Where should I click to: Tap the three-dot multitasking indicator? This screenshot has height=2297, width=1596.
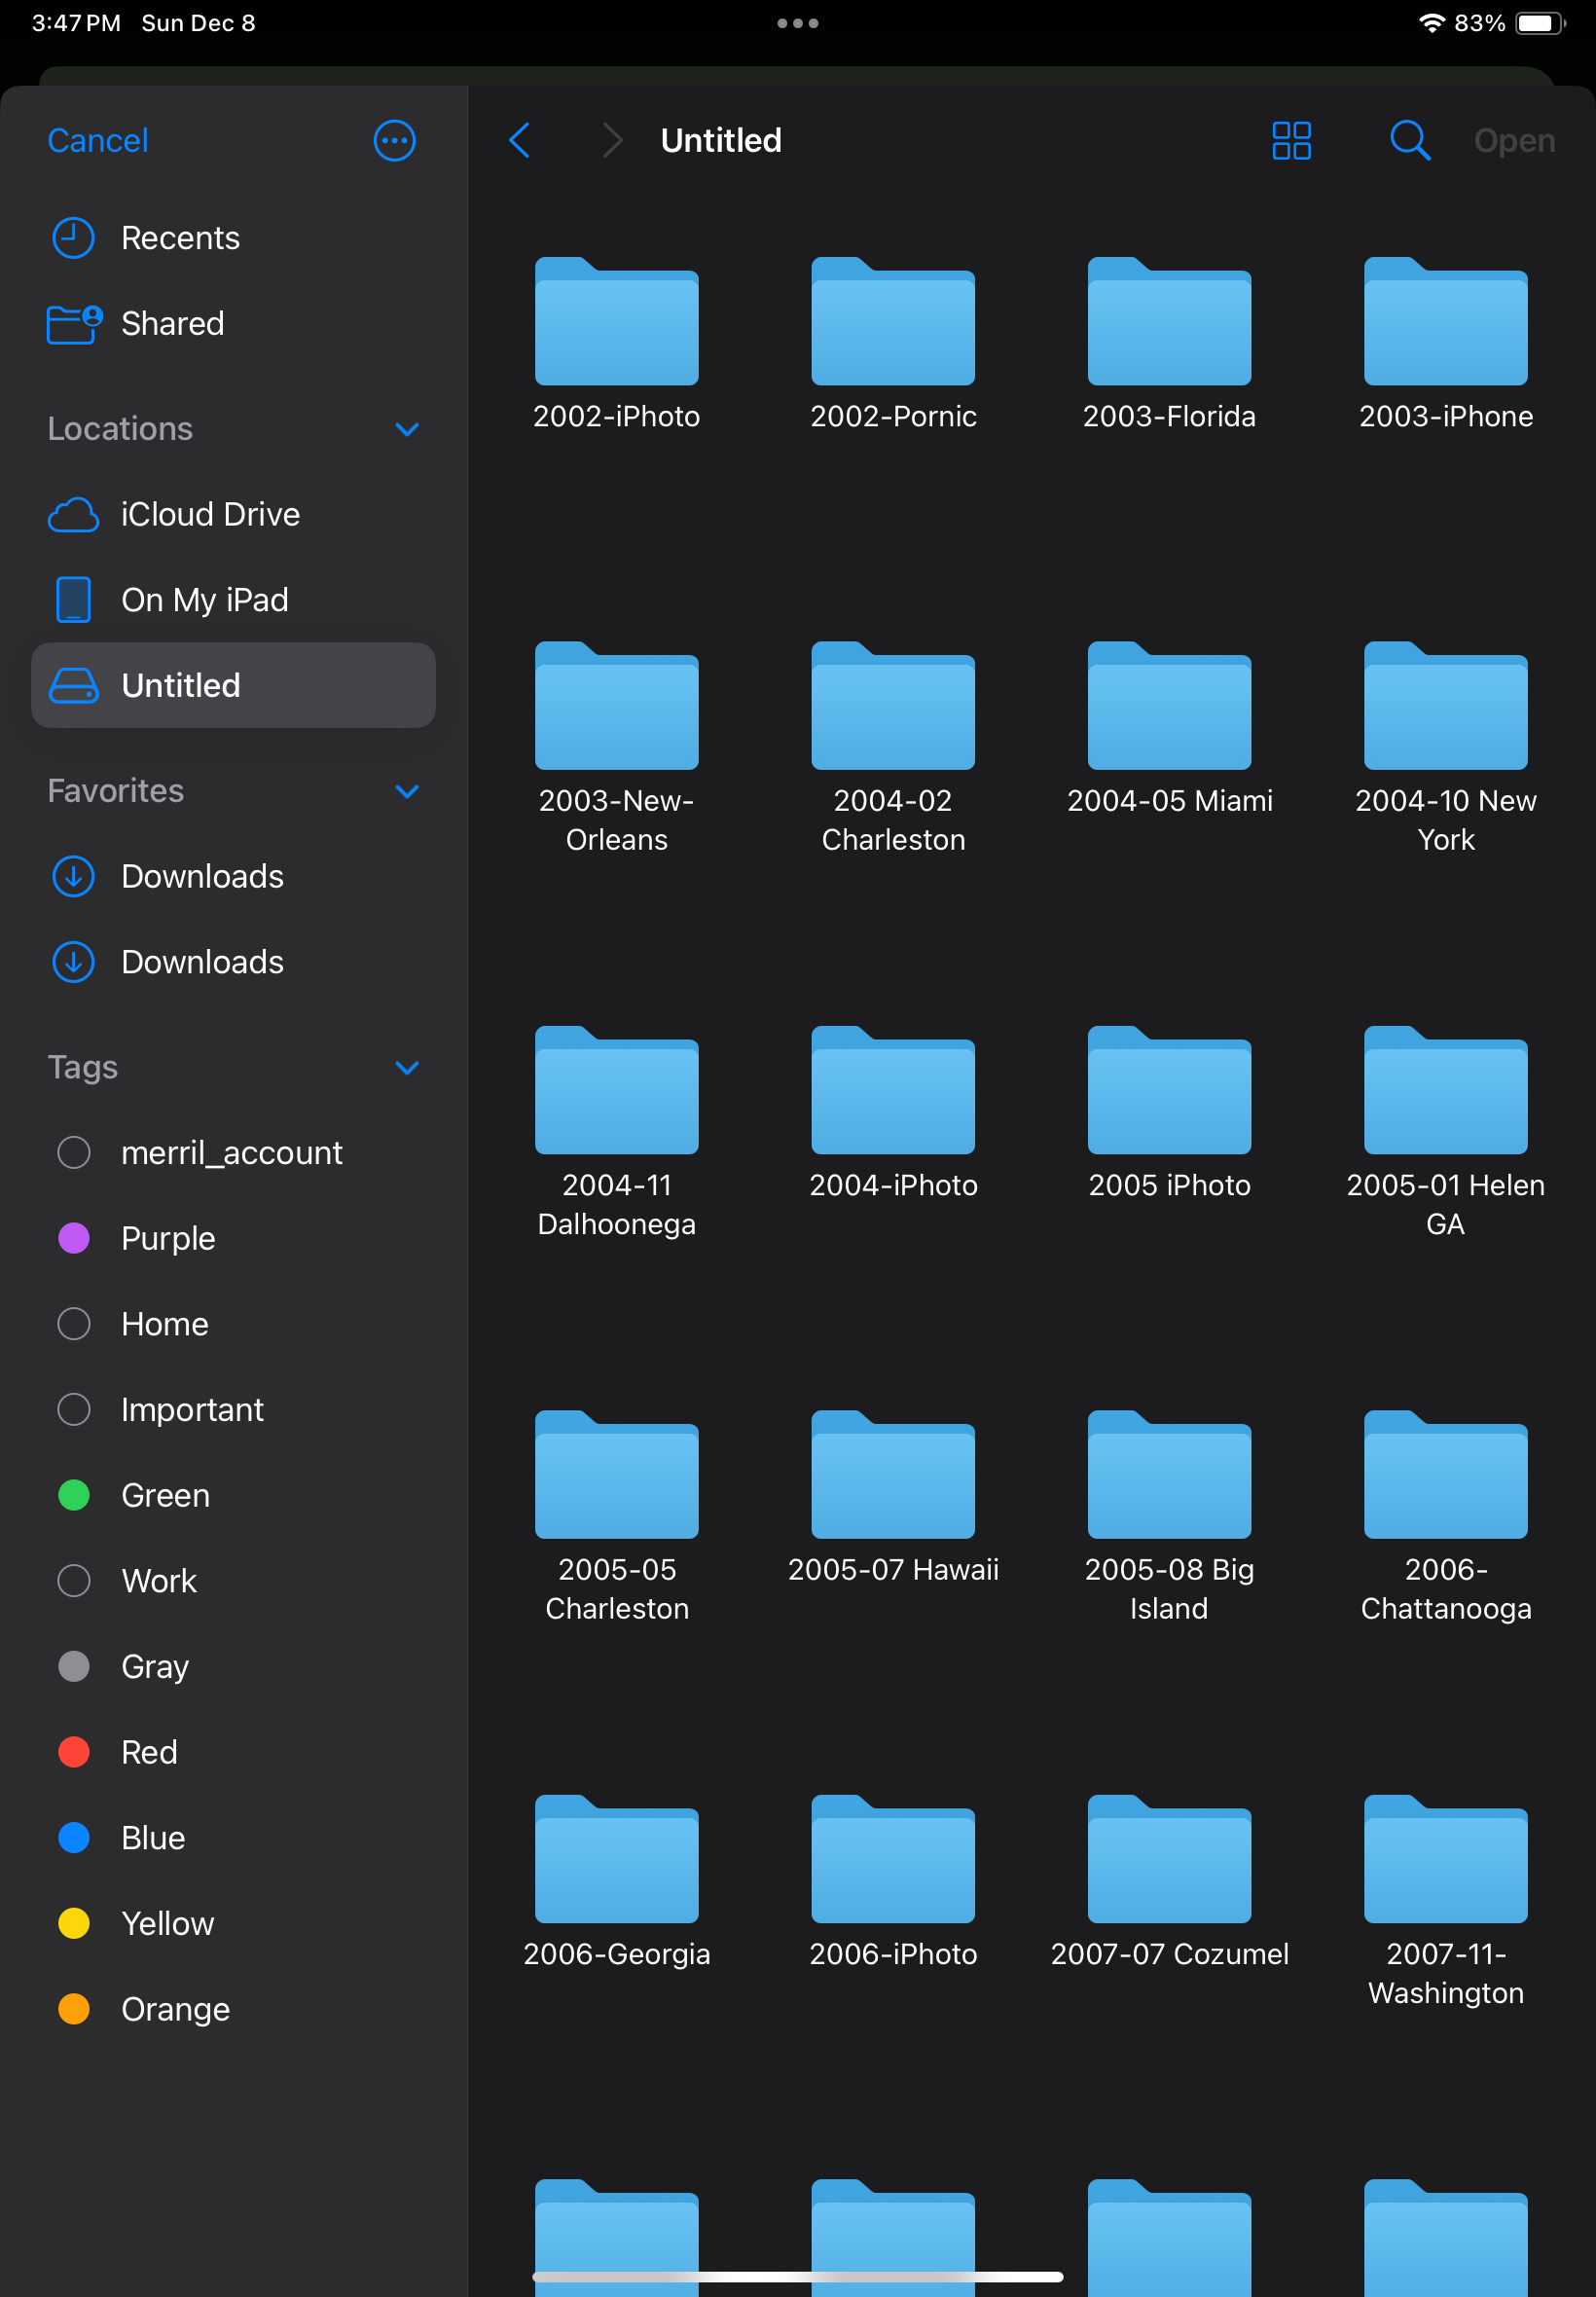[x=797, y=23]
